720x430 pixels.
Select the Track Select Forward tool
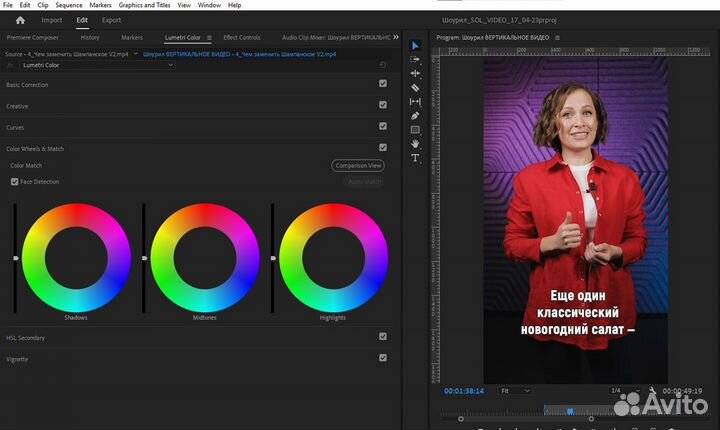tap(415, 59)
